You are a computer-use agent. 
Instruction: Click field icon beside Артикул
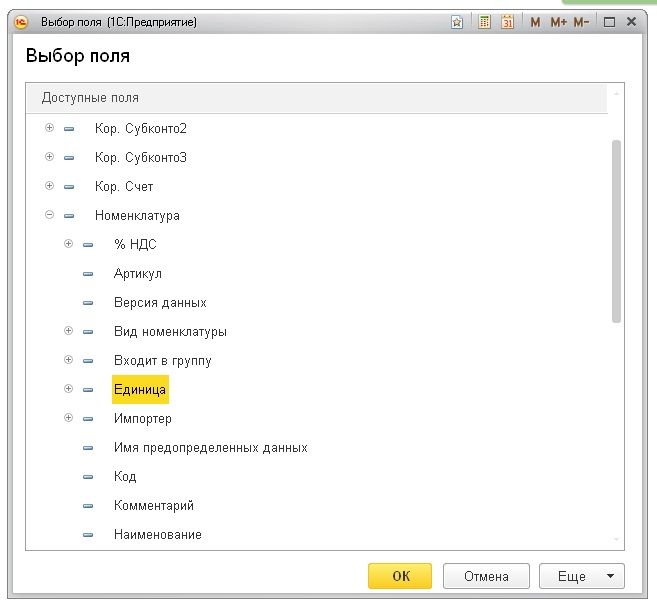coord(88,274)
